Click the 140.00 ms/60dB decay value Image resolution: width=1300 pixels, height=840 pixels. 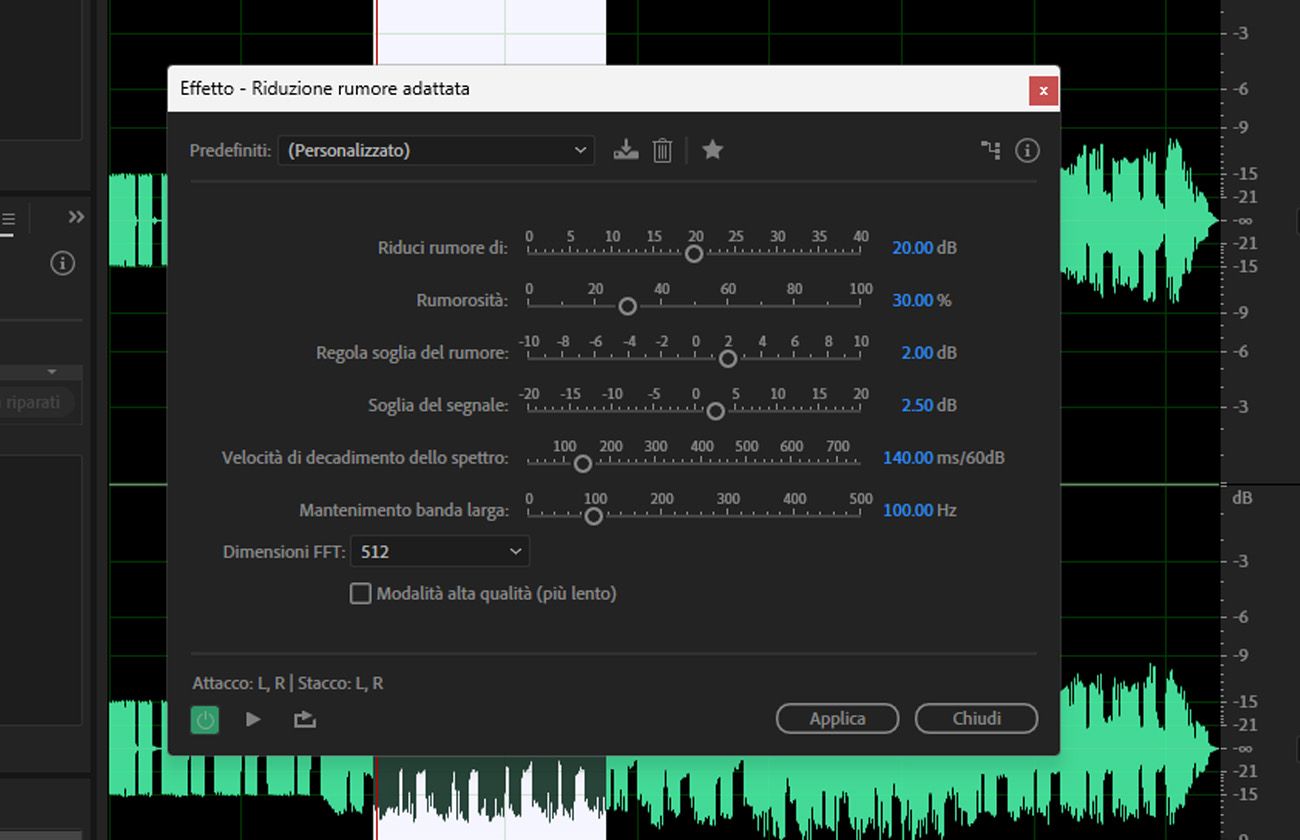pyautogui.click(x=907, y=458)
